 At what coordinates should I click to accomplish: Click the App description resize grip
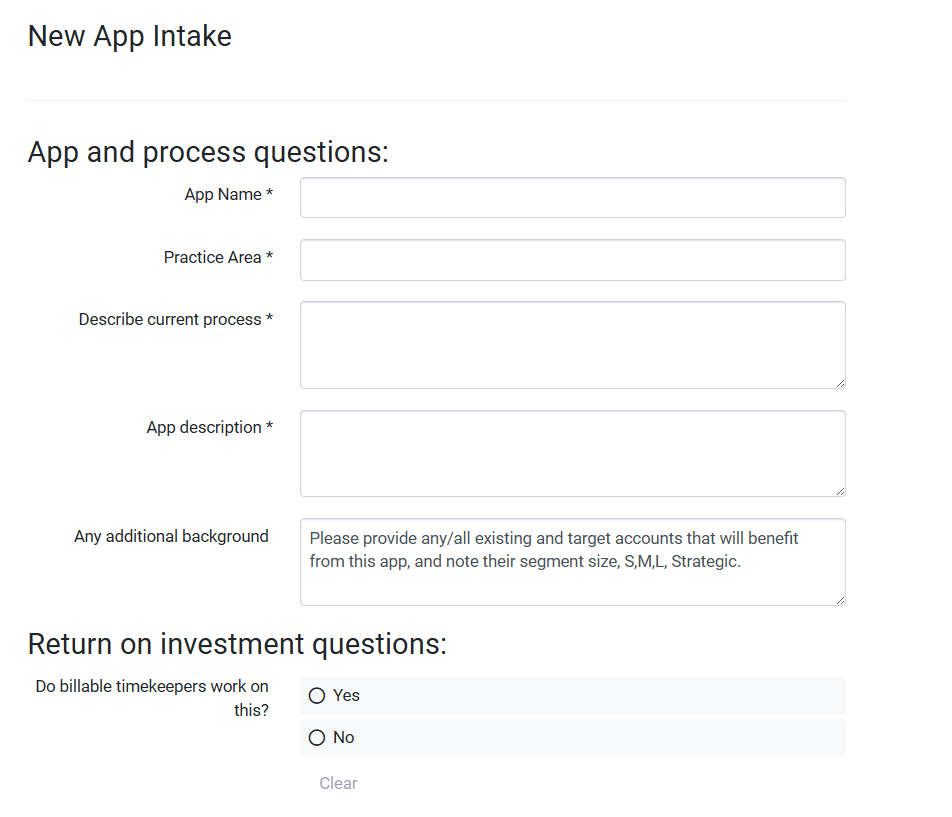coord(840,491)
